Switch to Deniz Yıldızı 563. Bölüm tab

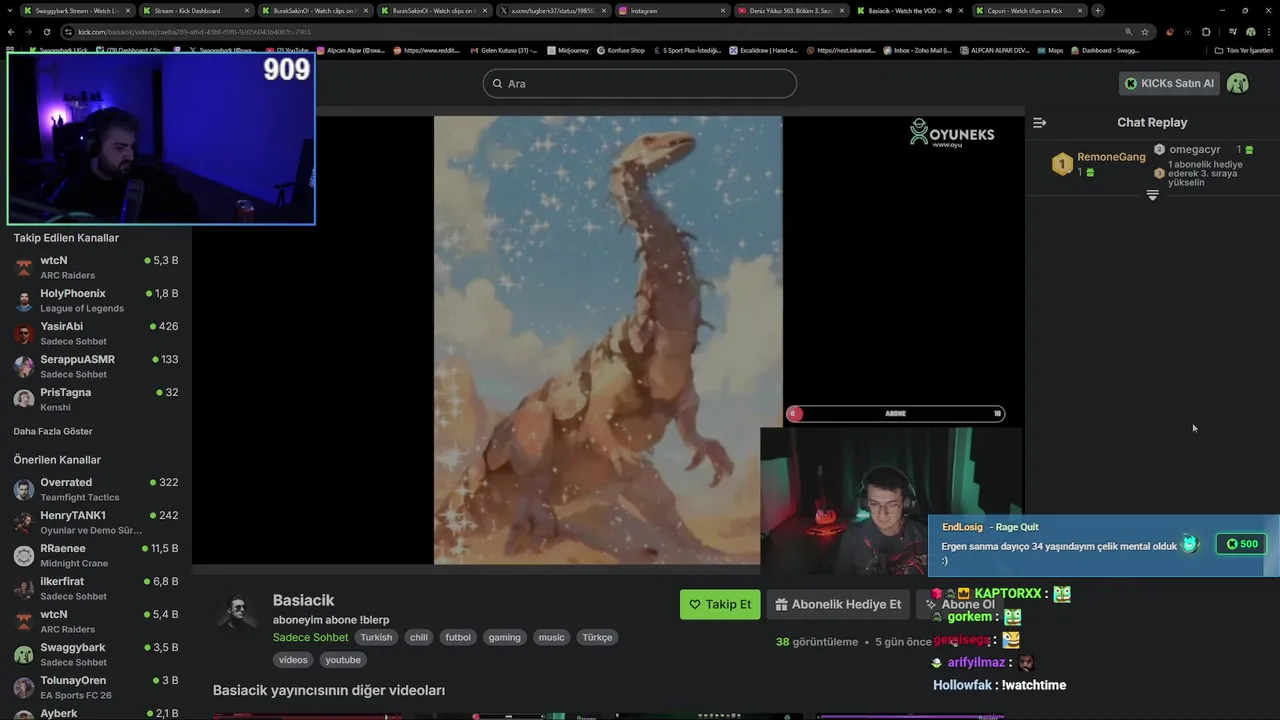(790, 11)
